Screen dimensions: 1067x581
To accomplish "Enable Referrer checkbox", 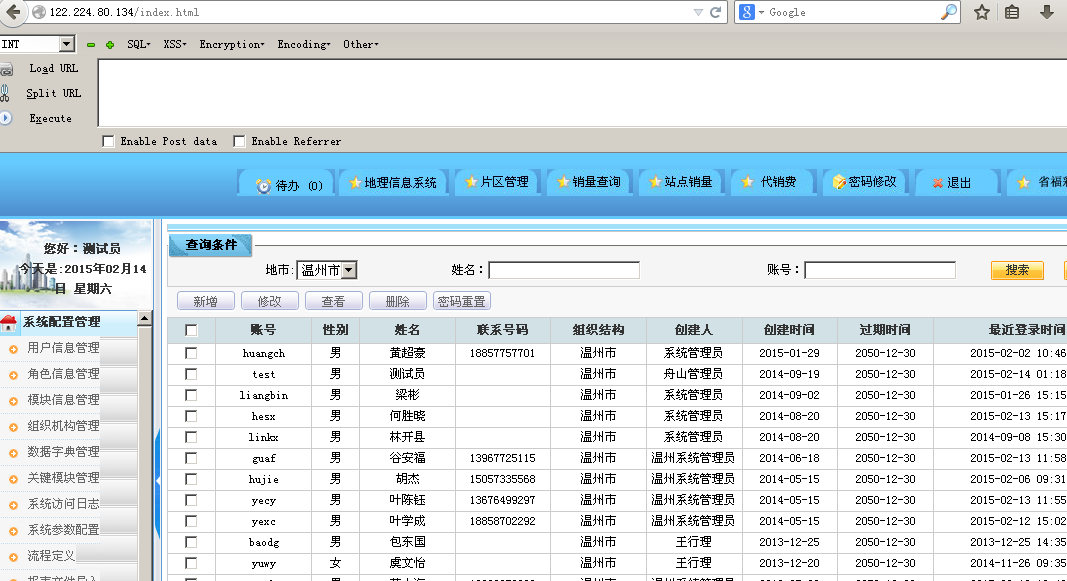I will [x=239, y=142].
